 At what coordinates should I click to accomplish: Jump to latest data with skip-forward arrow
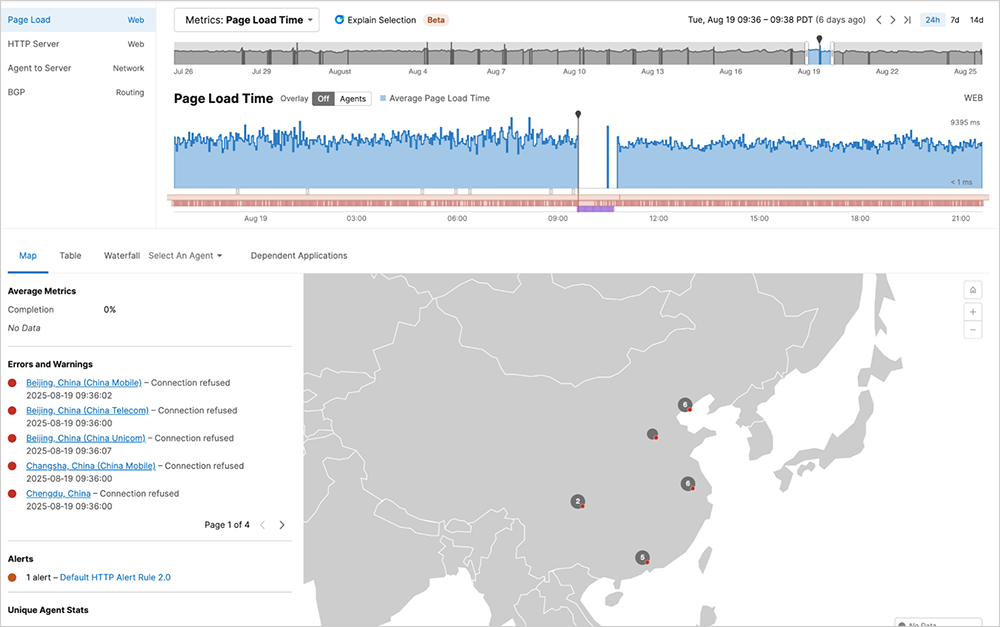click(x=905, y=18)
